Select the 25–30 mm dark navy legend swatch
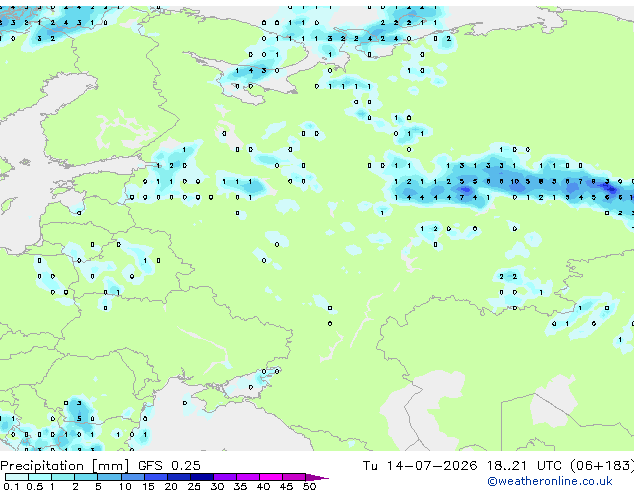This screenshot has height=490, width=634. pos(202,477)
